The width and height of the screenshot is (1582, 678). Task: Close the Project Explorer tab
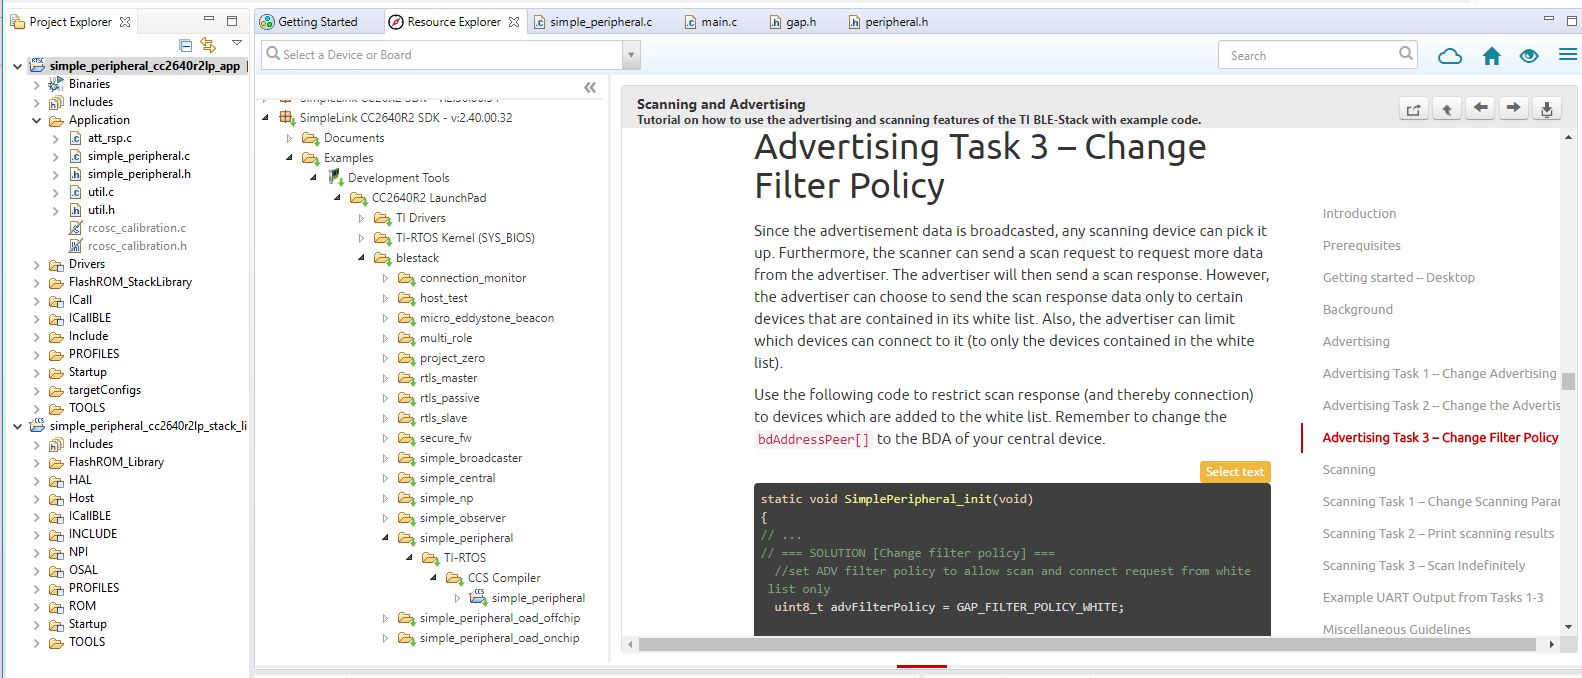click(x=125, y=22)
